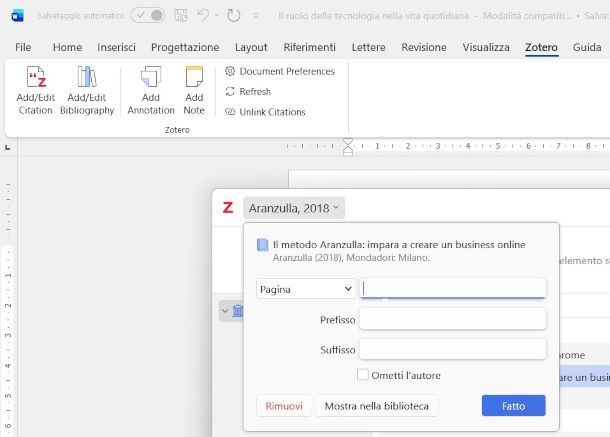
Task: Toggle the Salvataggio automatico switch
Action: [x=148, y=16]
